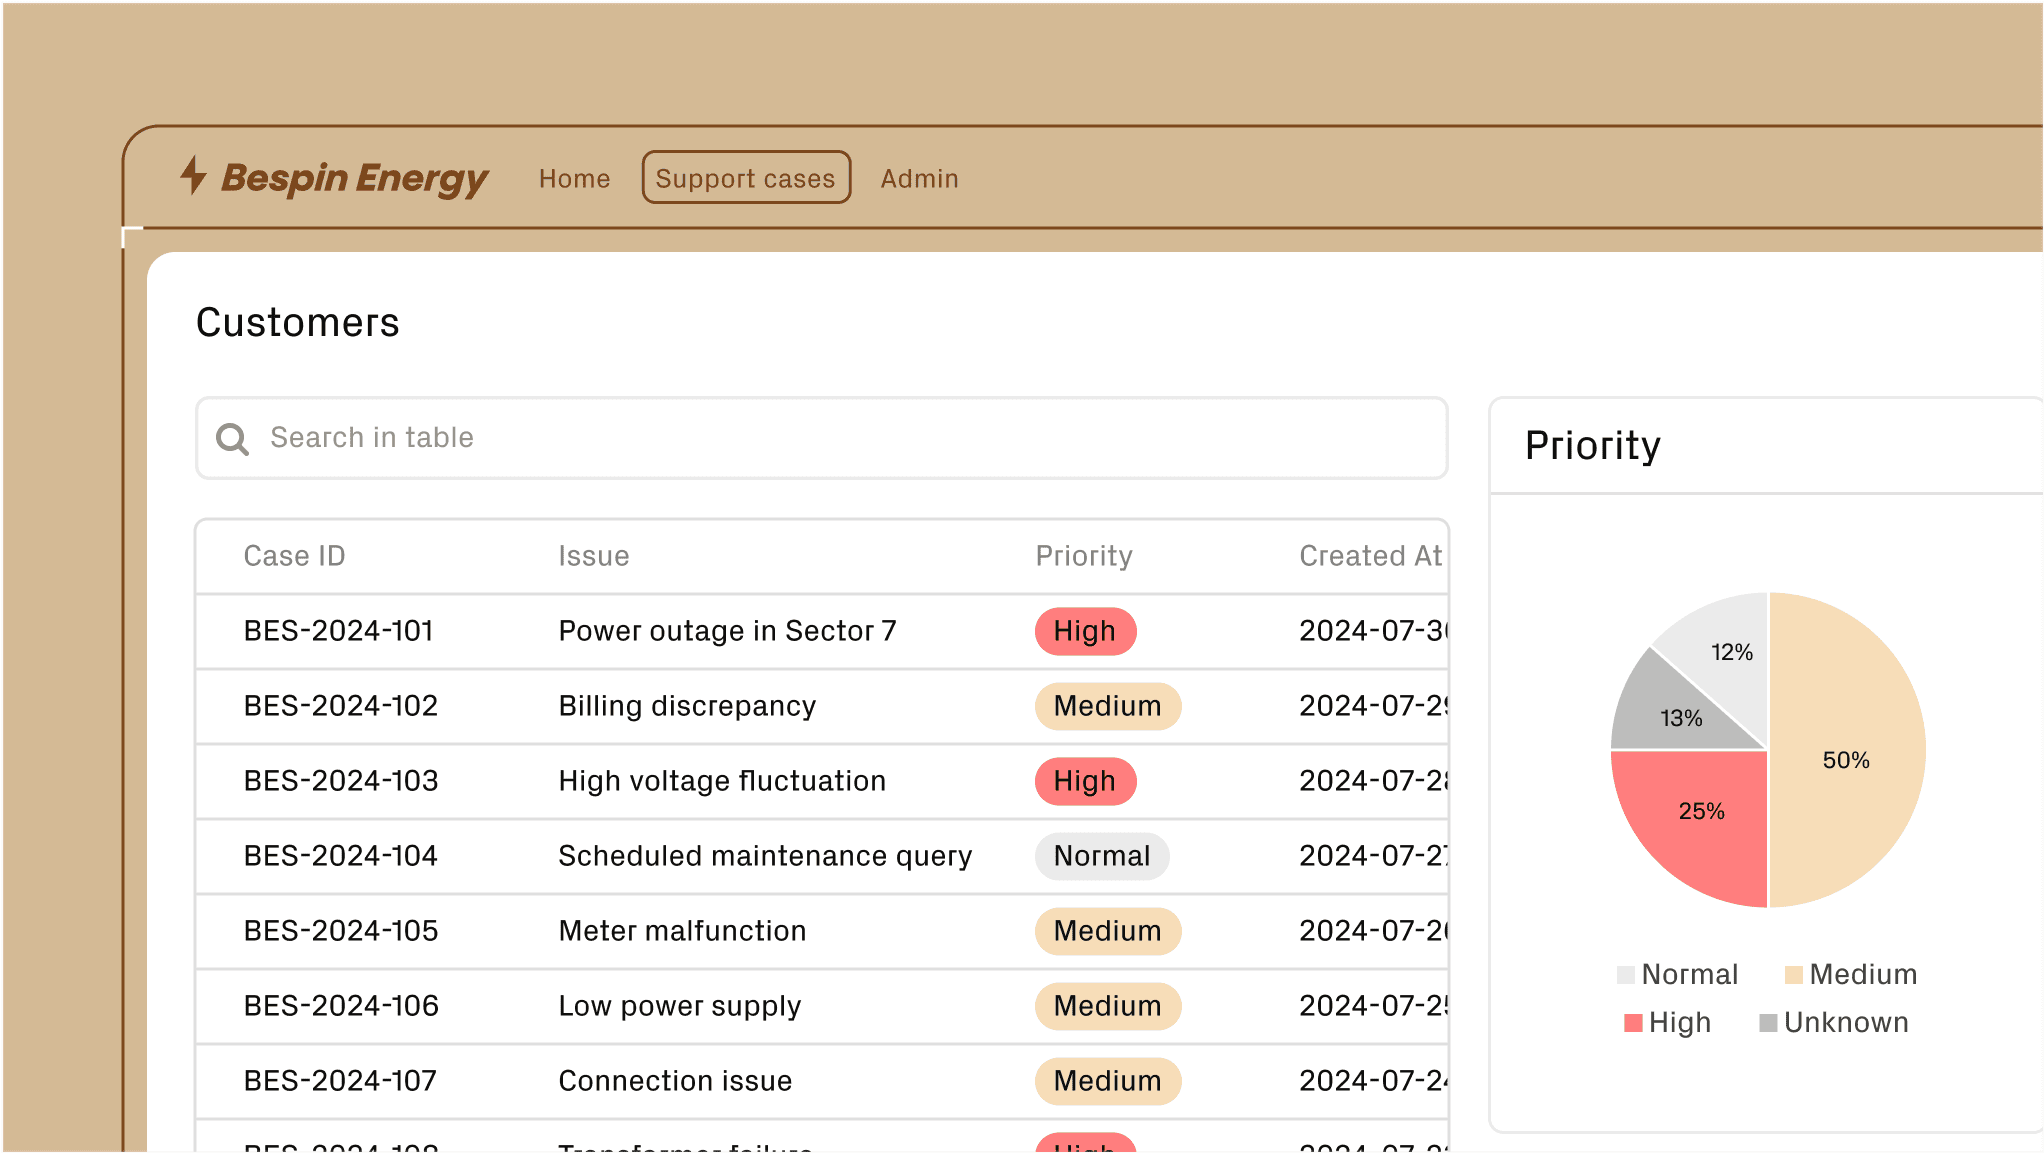Click the 50% Medium pie chart slice

click(x=1848, y=760)
